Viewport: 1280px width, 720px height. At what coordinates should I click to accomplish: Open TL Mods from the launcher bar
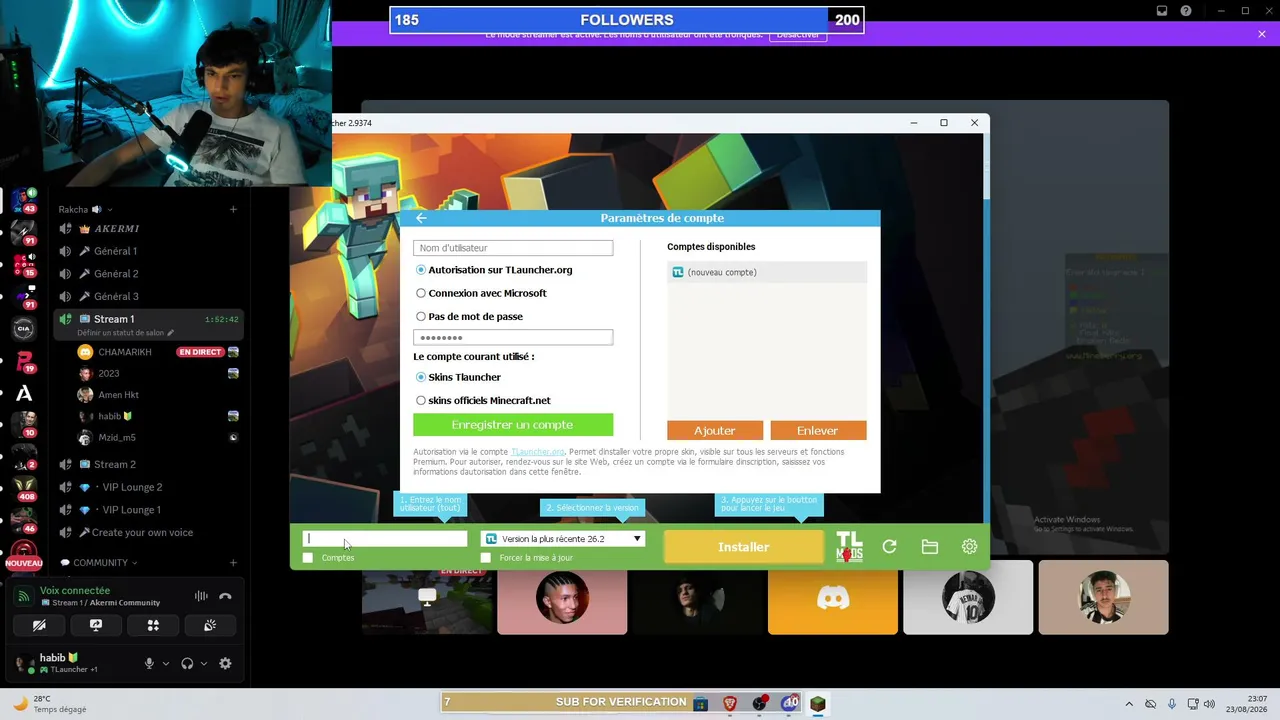(x=849, y=547)
